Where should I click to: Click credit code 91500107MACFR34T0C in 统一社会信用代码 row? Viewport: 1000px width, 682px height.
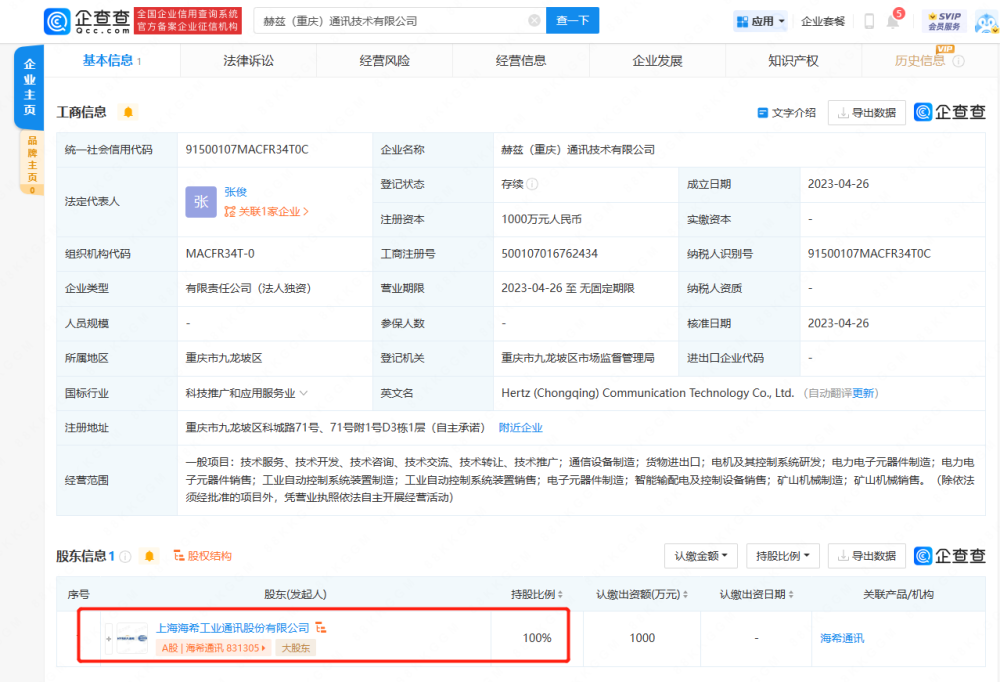247,149
